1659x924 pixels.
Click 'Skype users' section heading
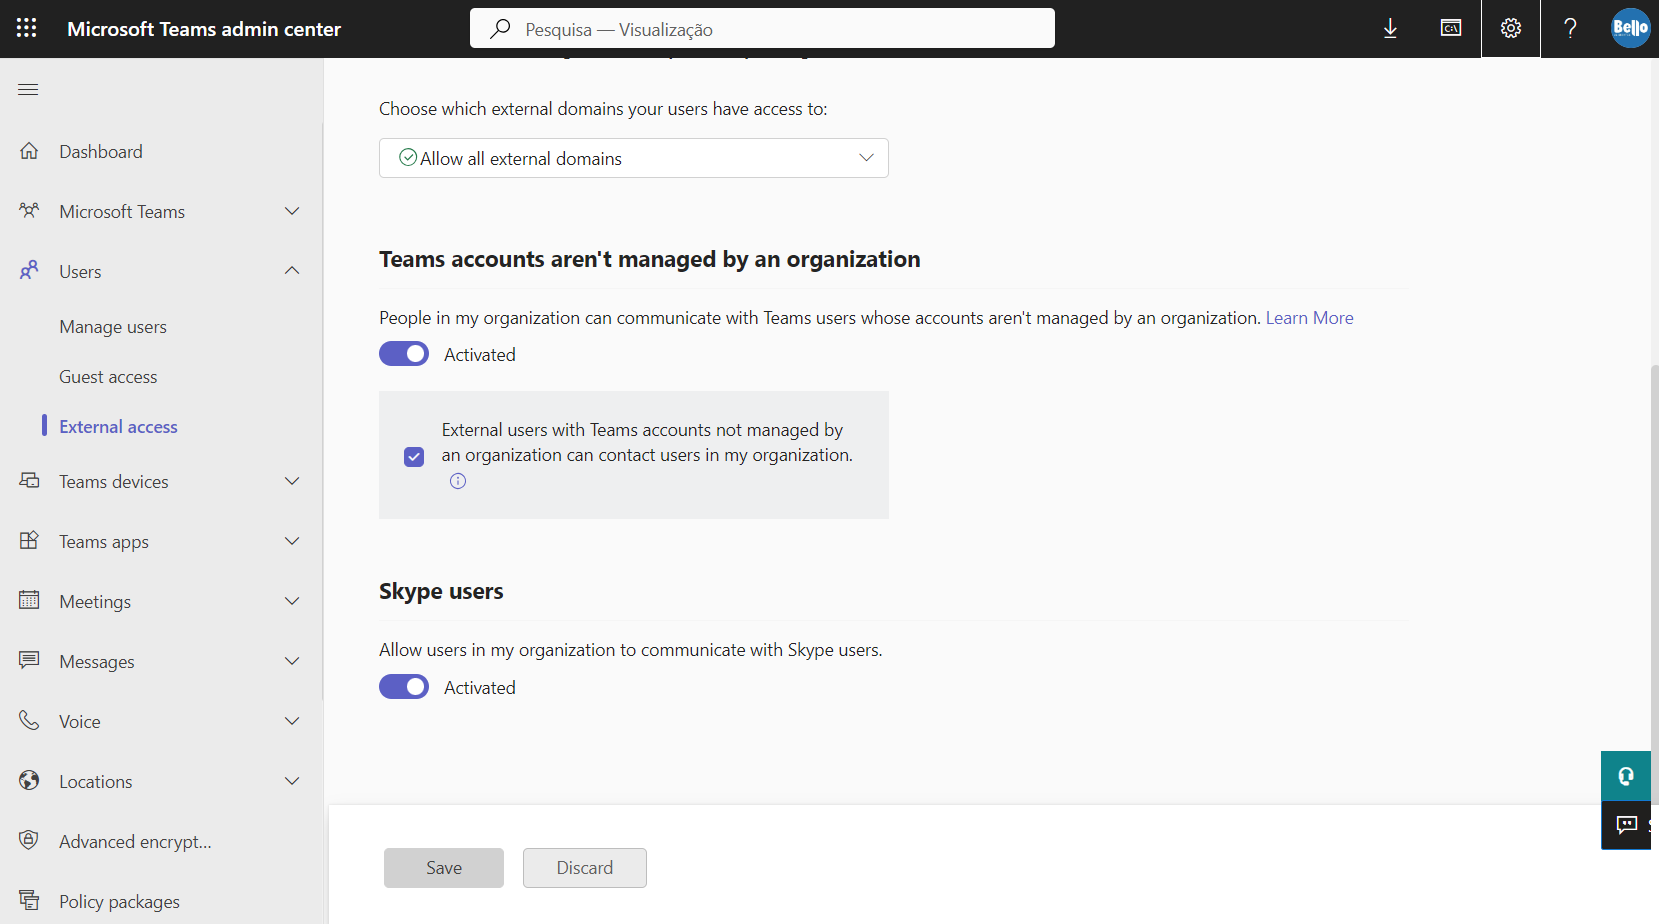click(x=441, y=591)
